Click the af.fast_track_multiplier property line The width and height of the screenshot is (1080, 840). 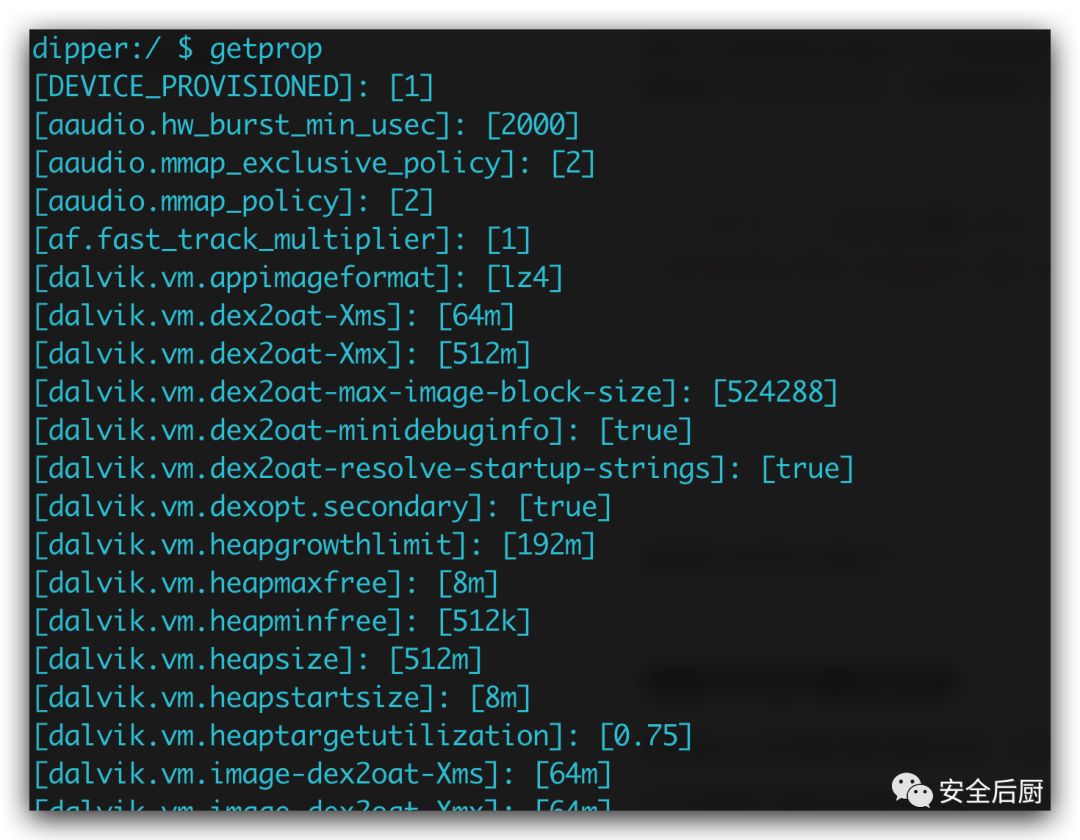pyautogui.click(x=282, y=239)
